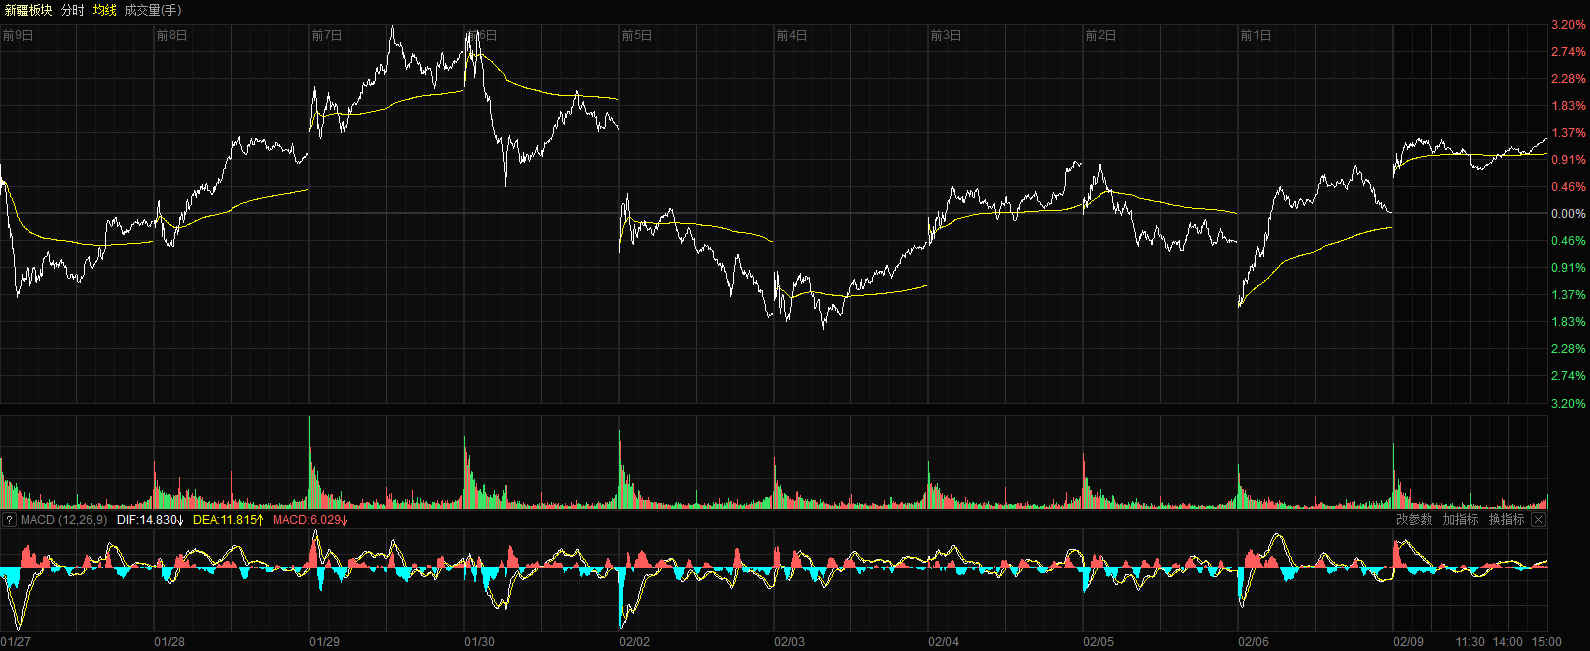Viewport: 1590px width, 651px height.
Task: Click the 前5日 day label
Action: pyautogui.click(x=636, y=36)
